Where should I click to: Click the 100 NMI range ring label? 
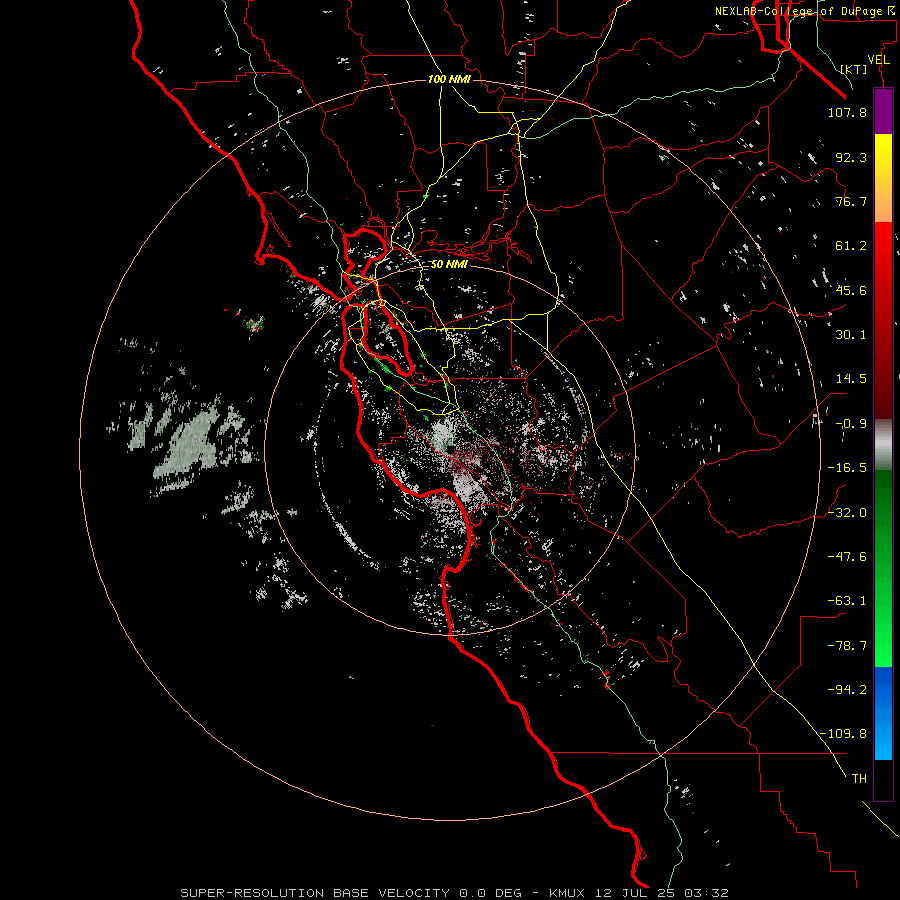coord(449,79)
